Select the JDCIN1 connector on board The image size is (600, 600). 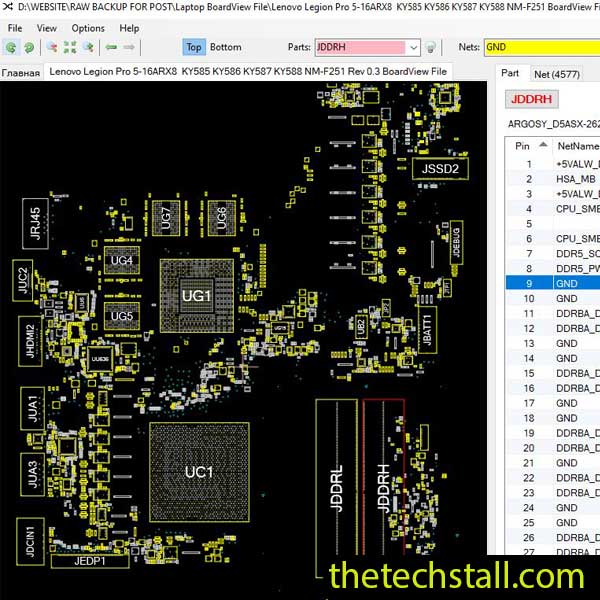click(x=30, y=541)
